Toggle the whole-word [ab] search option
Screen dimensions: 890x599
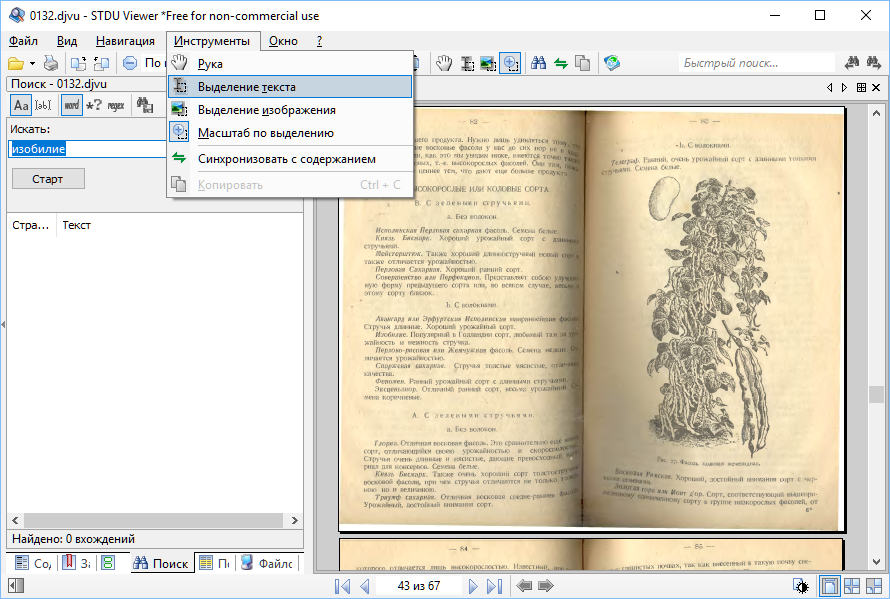tap(43, 105)
